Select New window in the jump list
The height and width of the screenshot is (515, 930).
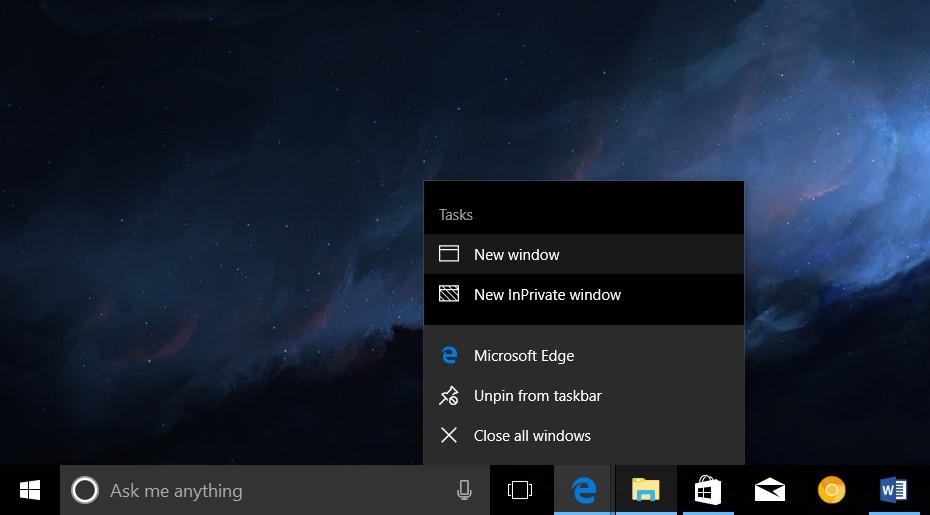tap(517, 255)
